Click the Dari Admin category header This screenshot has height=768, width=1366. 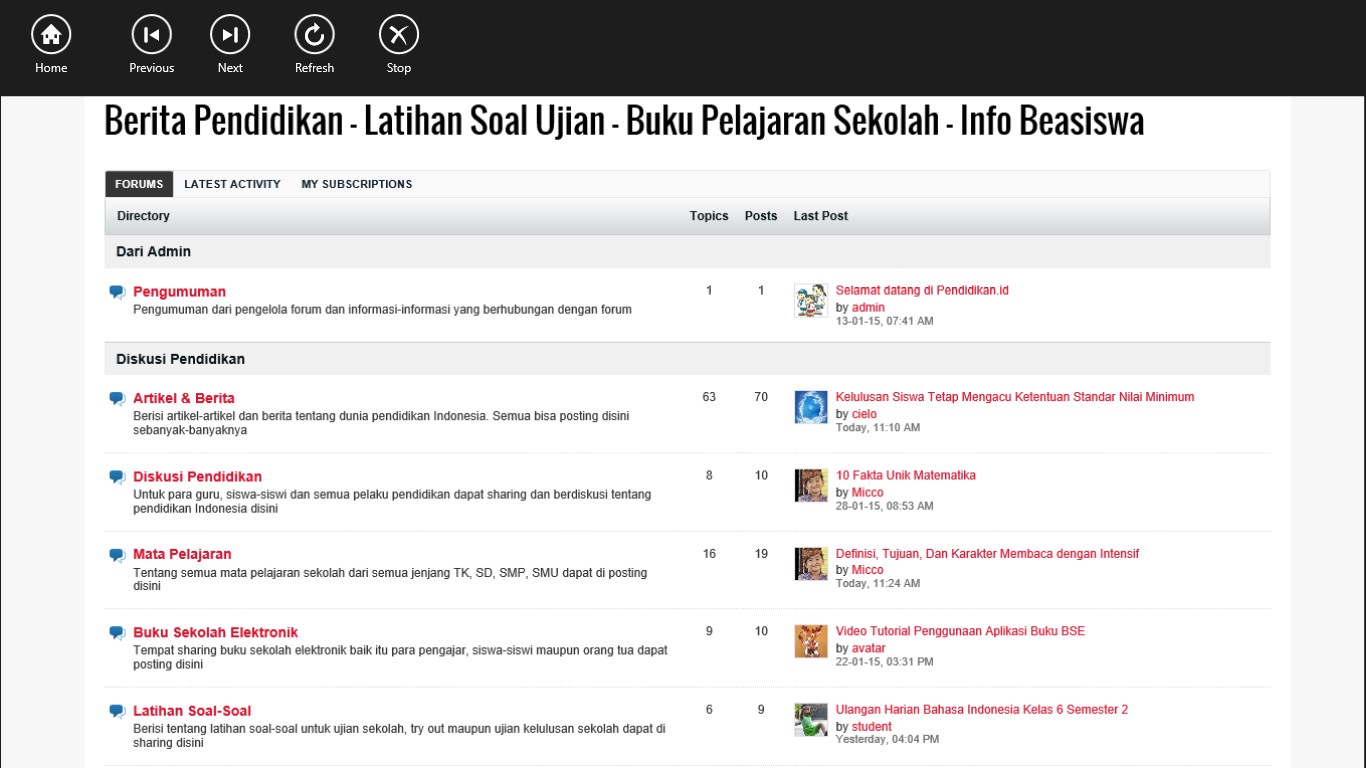pos(153,251)
